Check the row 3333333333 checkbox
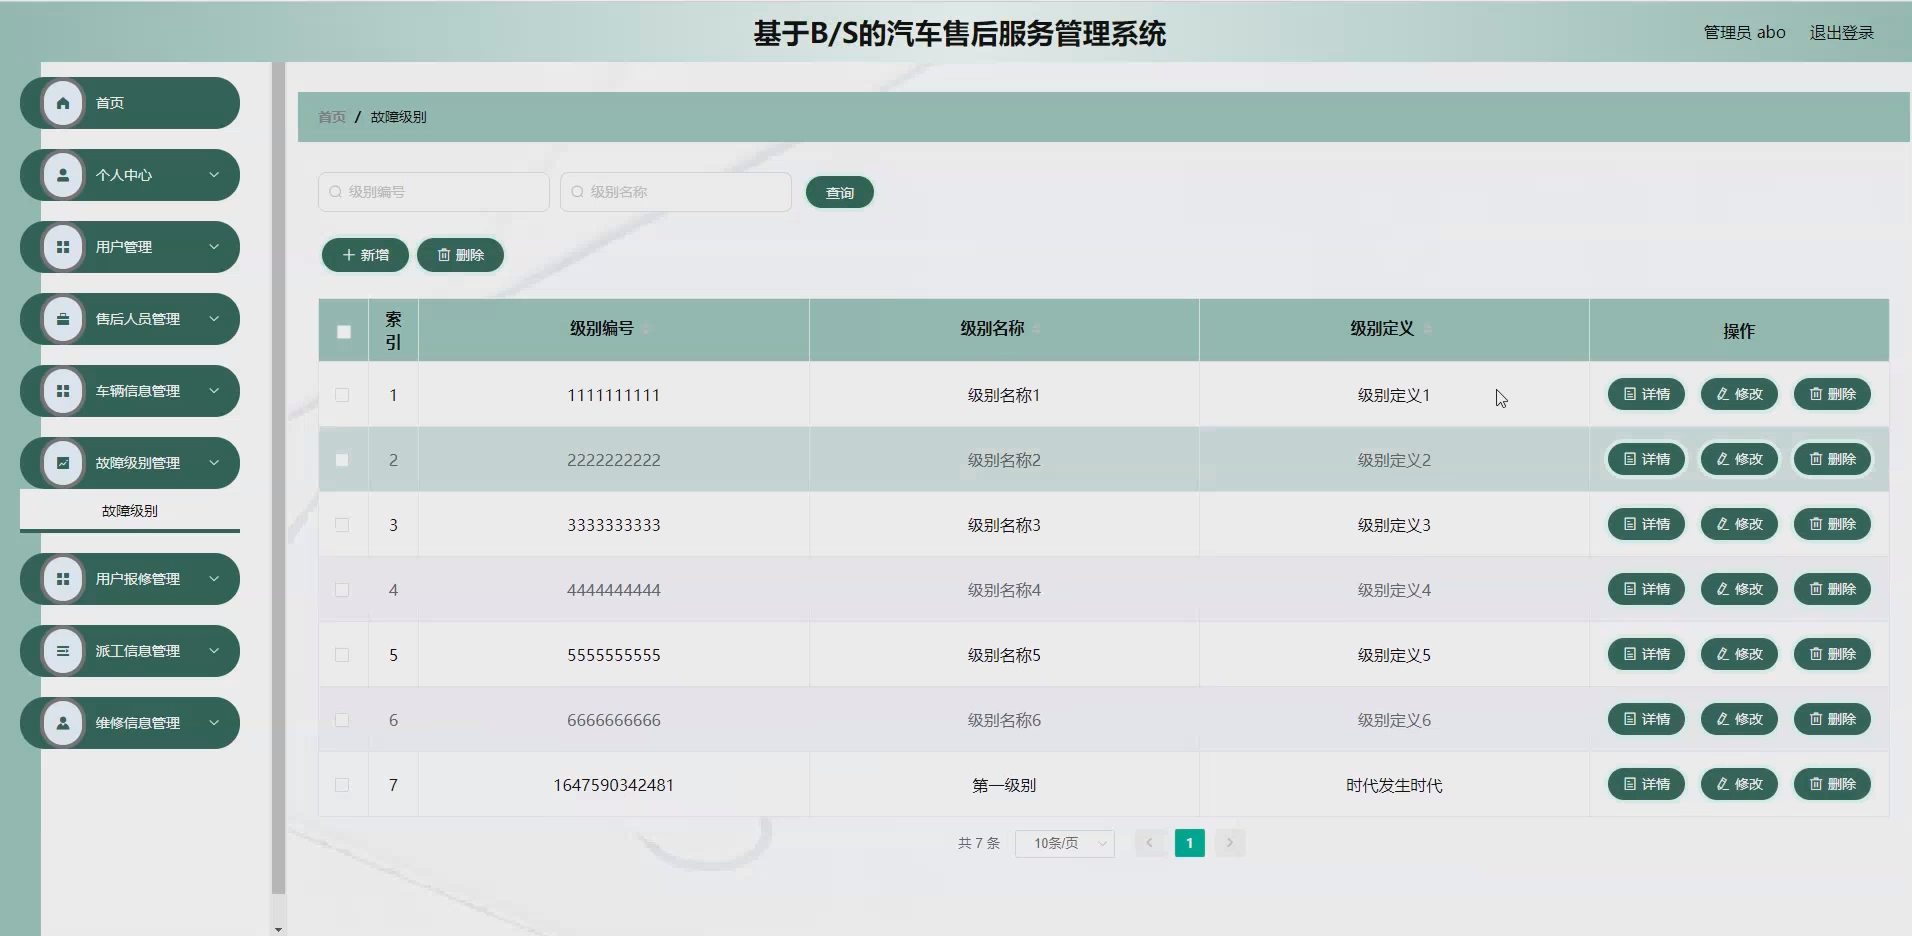1912x936 pixels. [342, 525]
